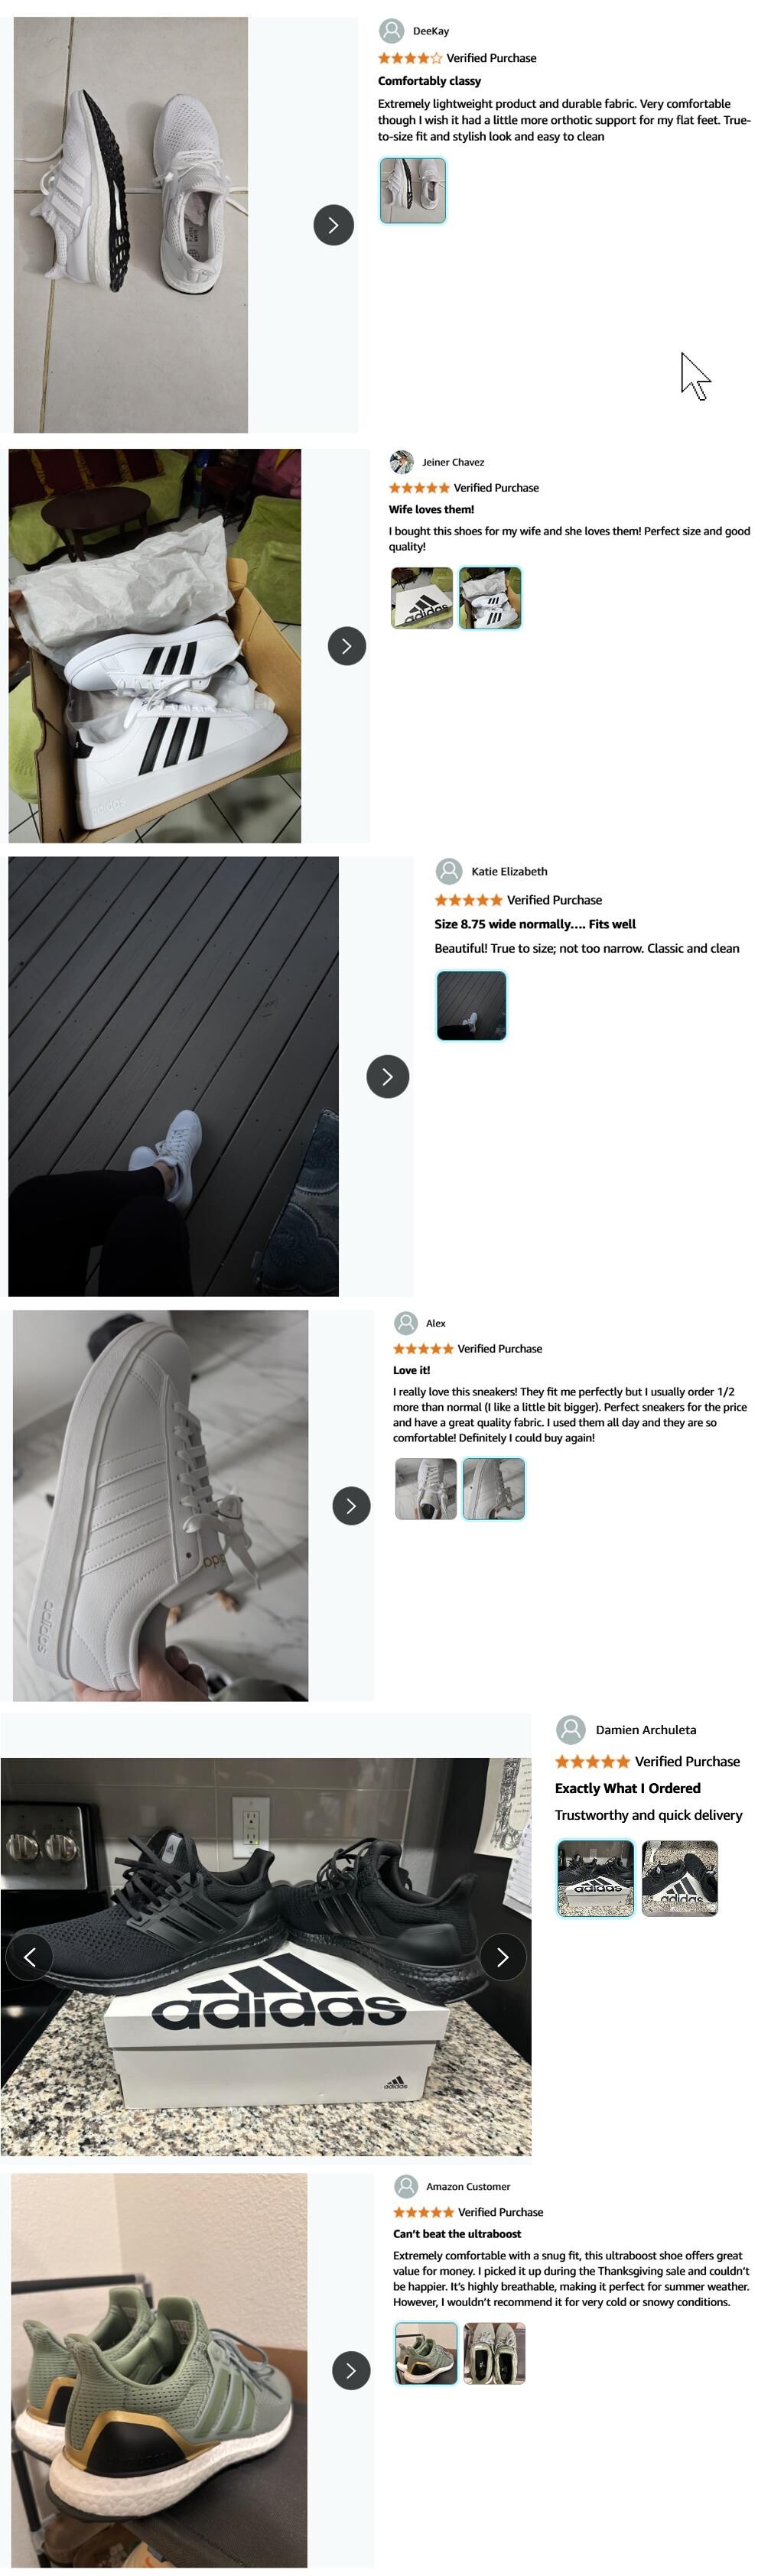Select Jeiner Chavez's second shoes-in-box thumbnail
This screenshot has height=2576, width=758.
click(489, 598)
